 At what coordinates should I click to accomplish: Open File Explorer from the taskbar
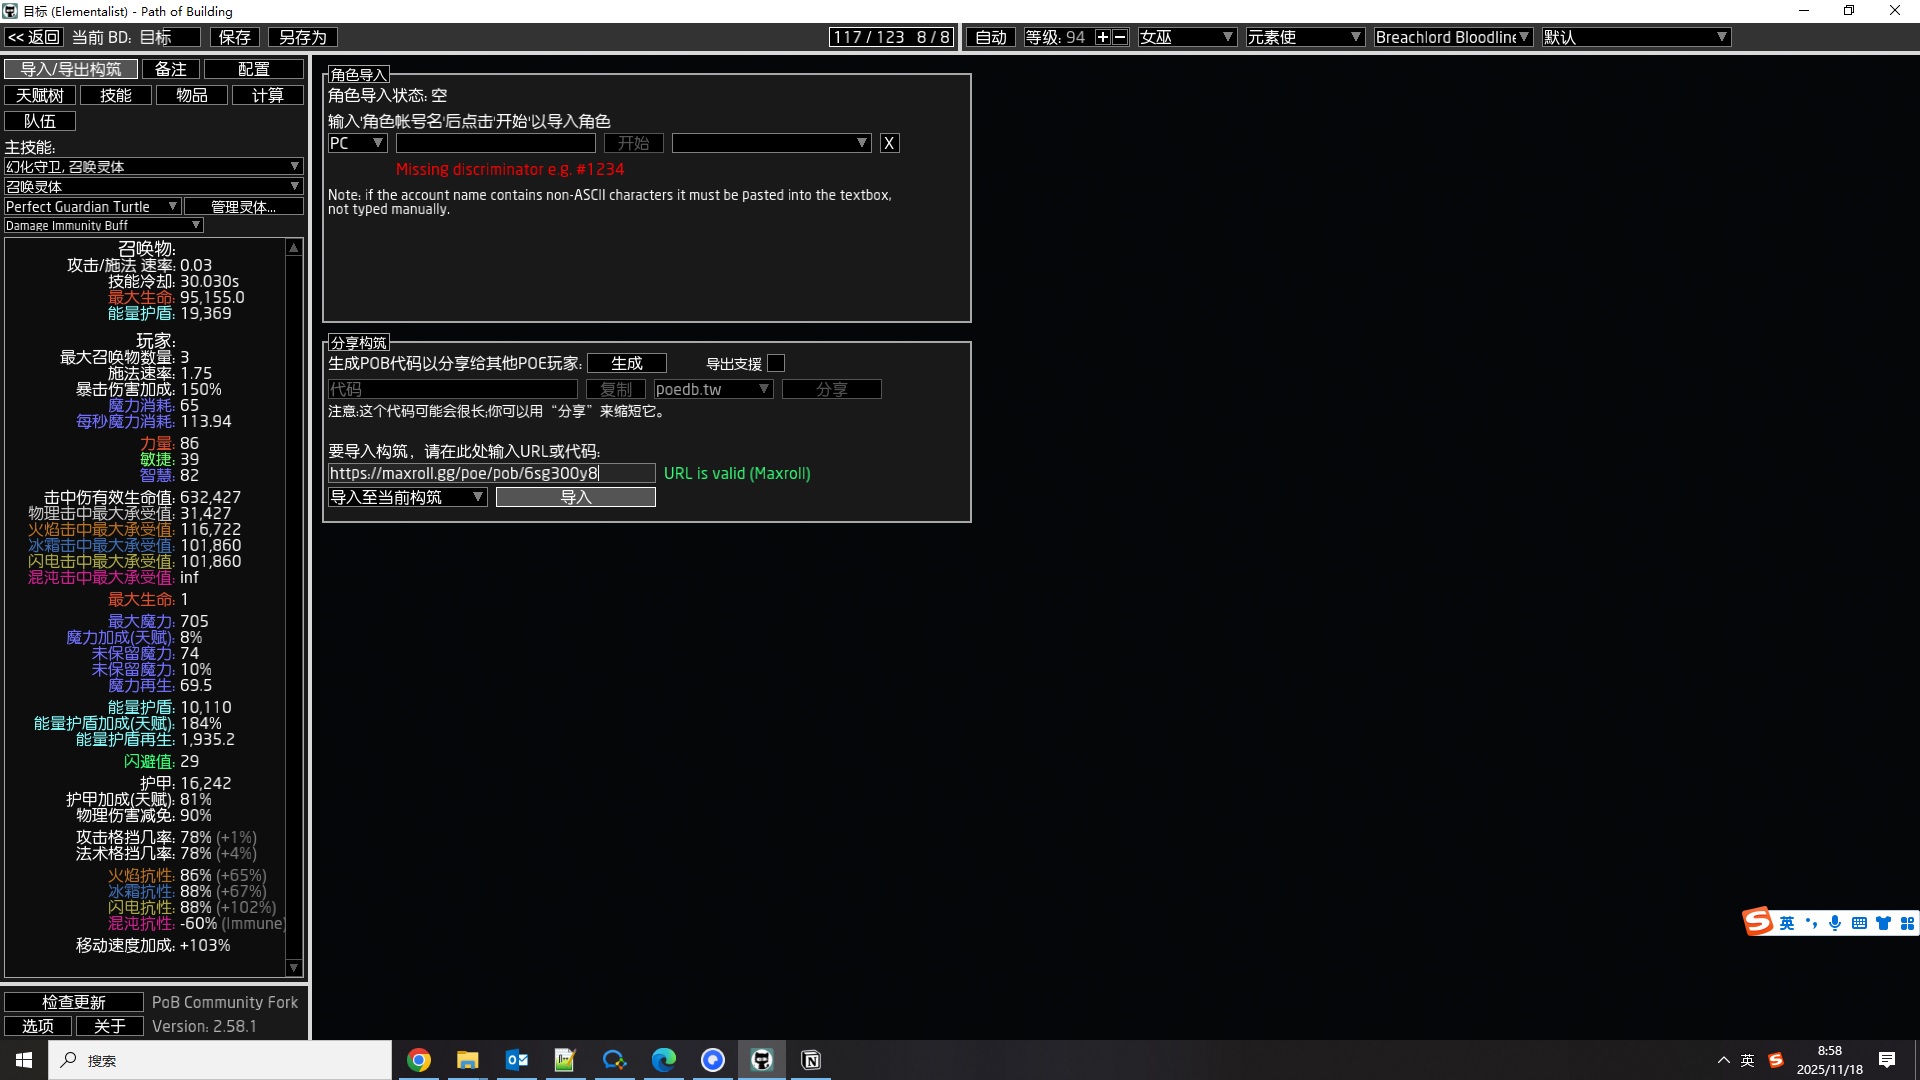(468, 1060)
